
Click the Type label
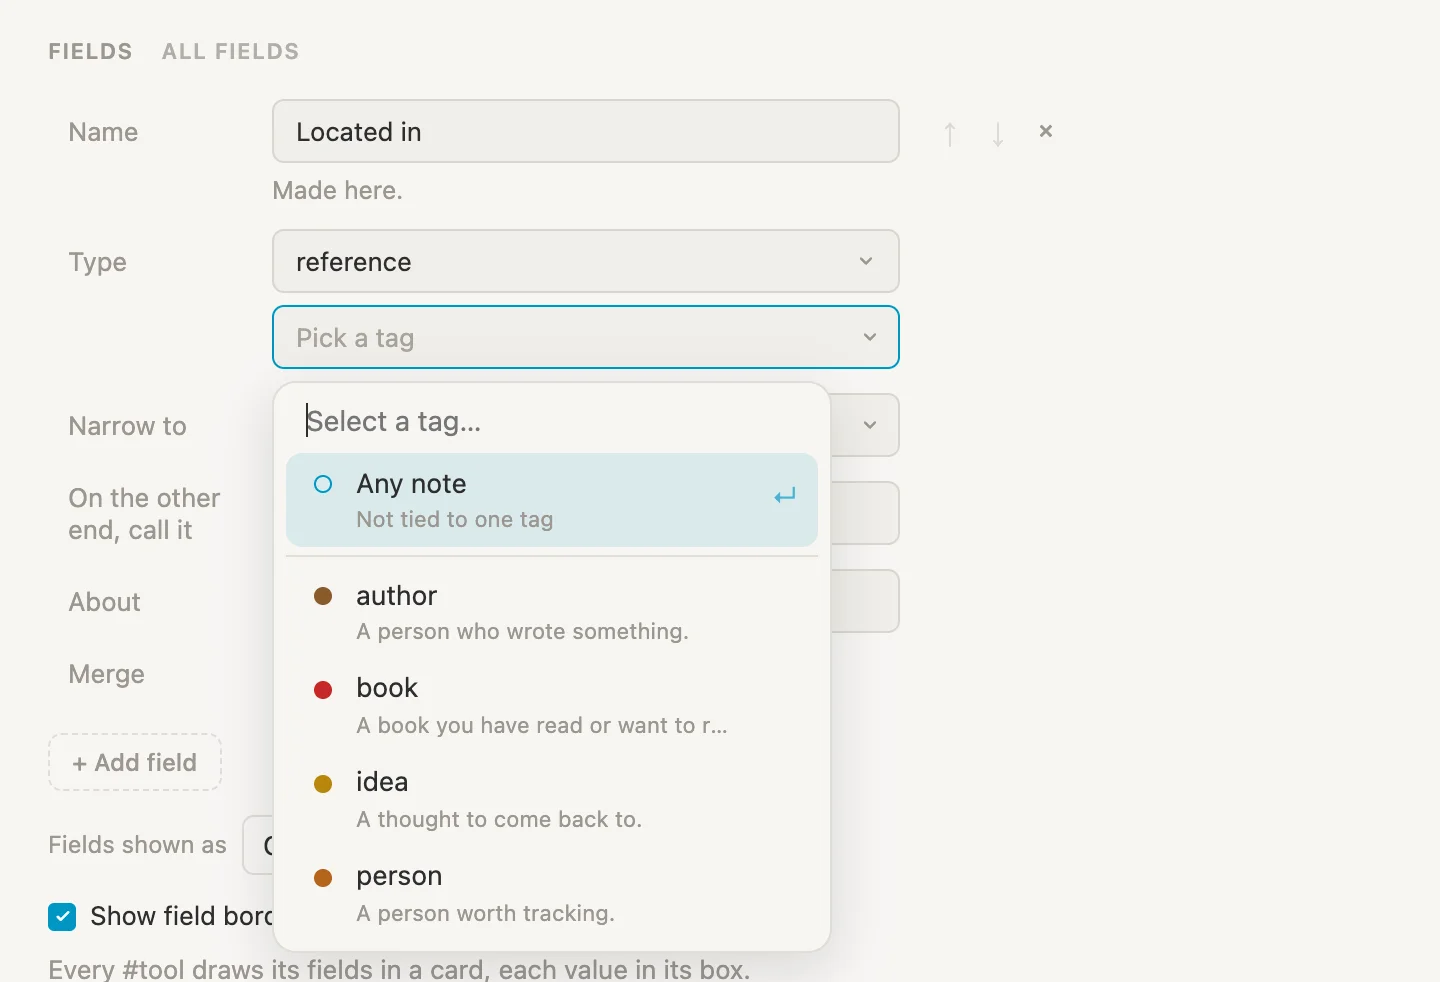pos(98,262)
